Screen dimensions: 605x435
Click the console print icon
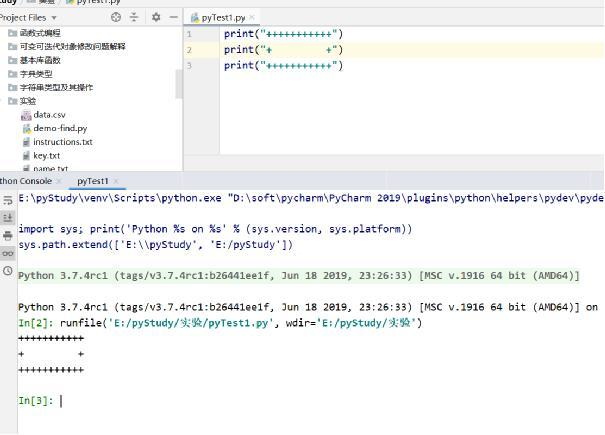coord(8,235)
